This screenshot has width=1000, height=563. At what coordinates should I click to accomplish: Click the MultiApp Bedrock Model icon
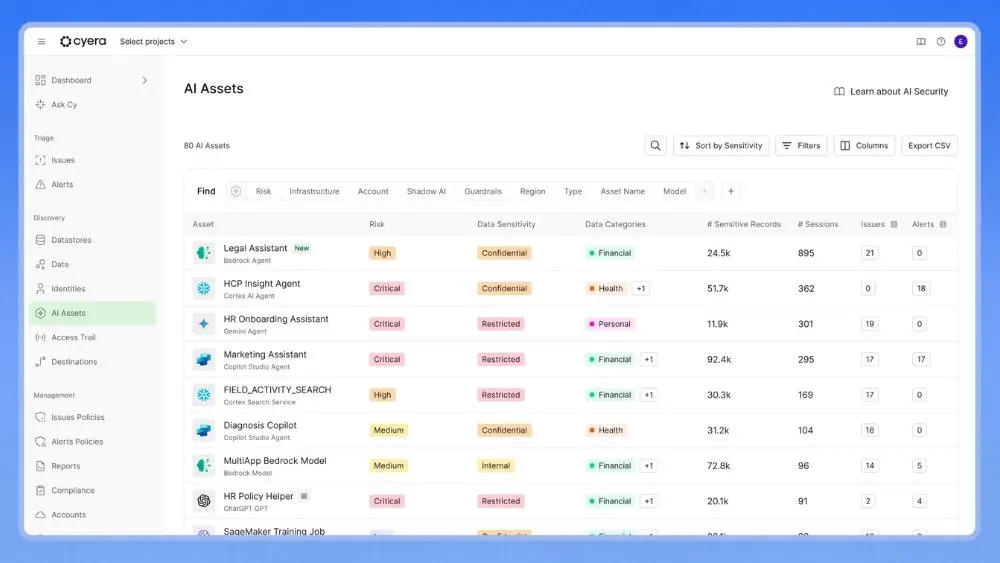pos(203,466)
